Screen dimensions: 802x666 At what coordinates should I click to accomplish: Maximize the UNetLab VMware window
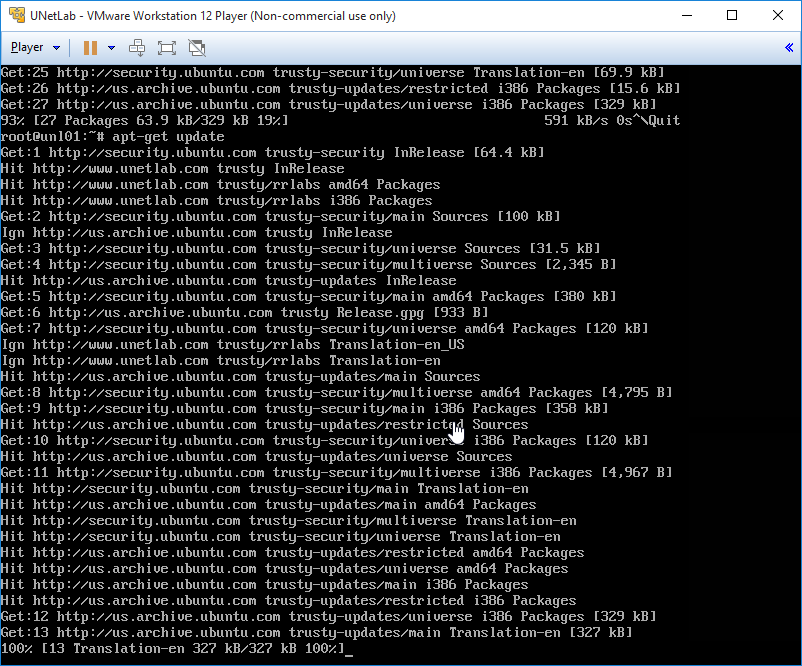point(732,15)
